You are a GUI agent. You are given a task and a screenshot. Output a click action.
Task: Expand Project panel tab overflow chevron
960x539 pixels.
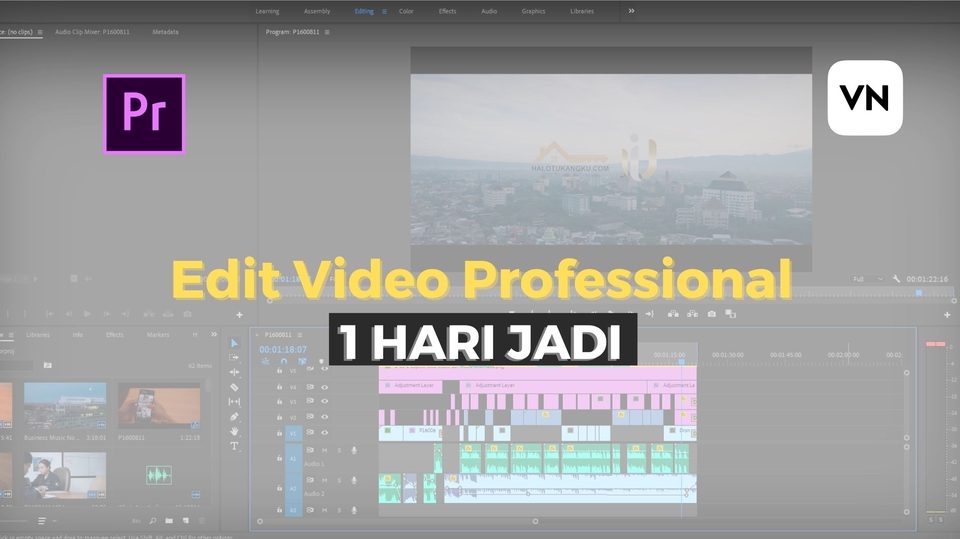click(214, 334)
